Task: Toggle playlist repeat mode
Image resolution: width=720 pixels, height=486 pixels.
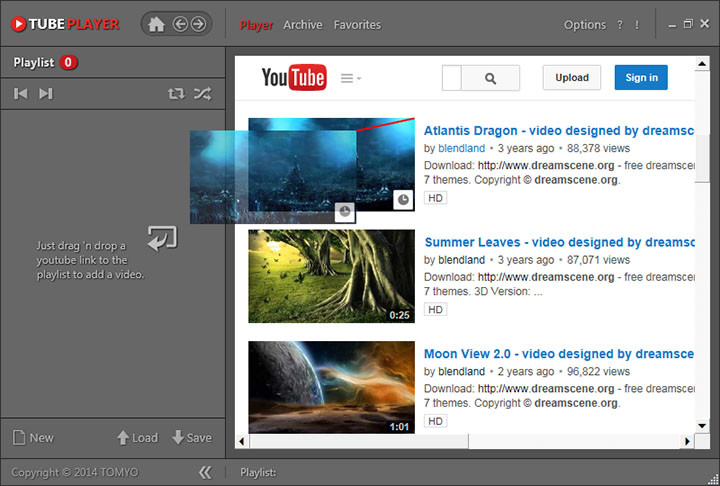Action: 176,94
